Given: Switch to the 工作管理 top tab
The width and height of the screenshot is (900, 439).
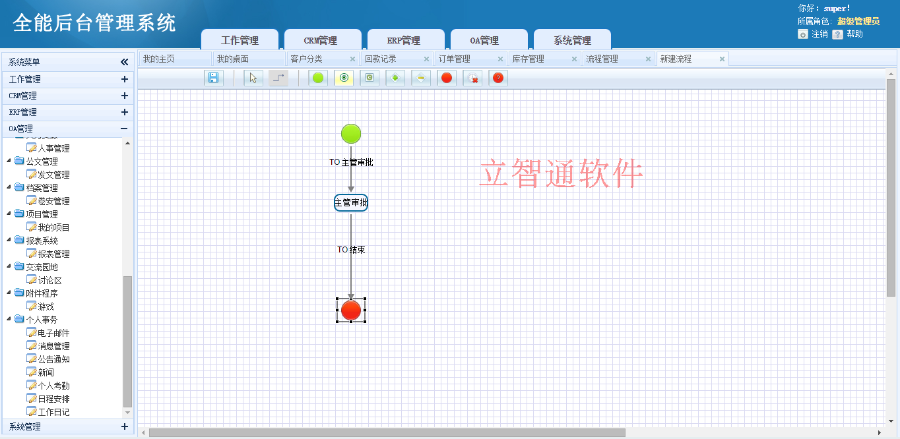Looking at the screenshot, I should tap(240, 40).
